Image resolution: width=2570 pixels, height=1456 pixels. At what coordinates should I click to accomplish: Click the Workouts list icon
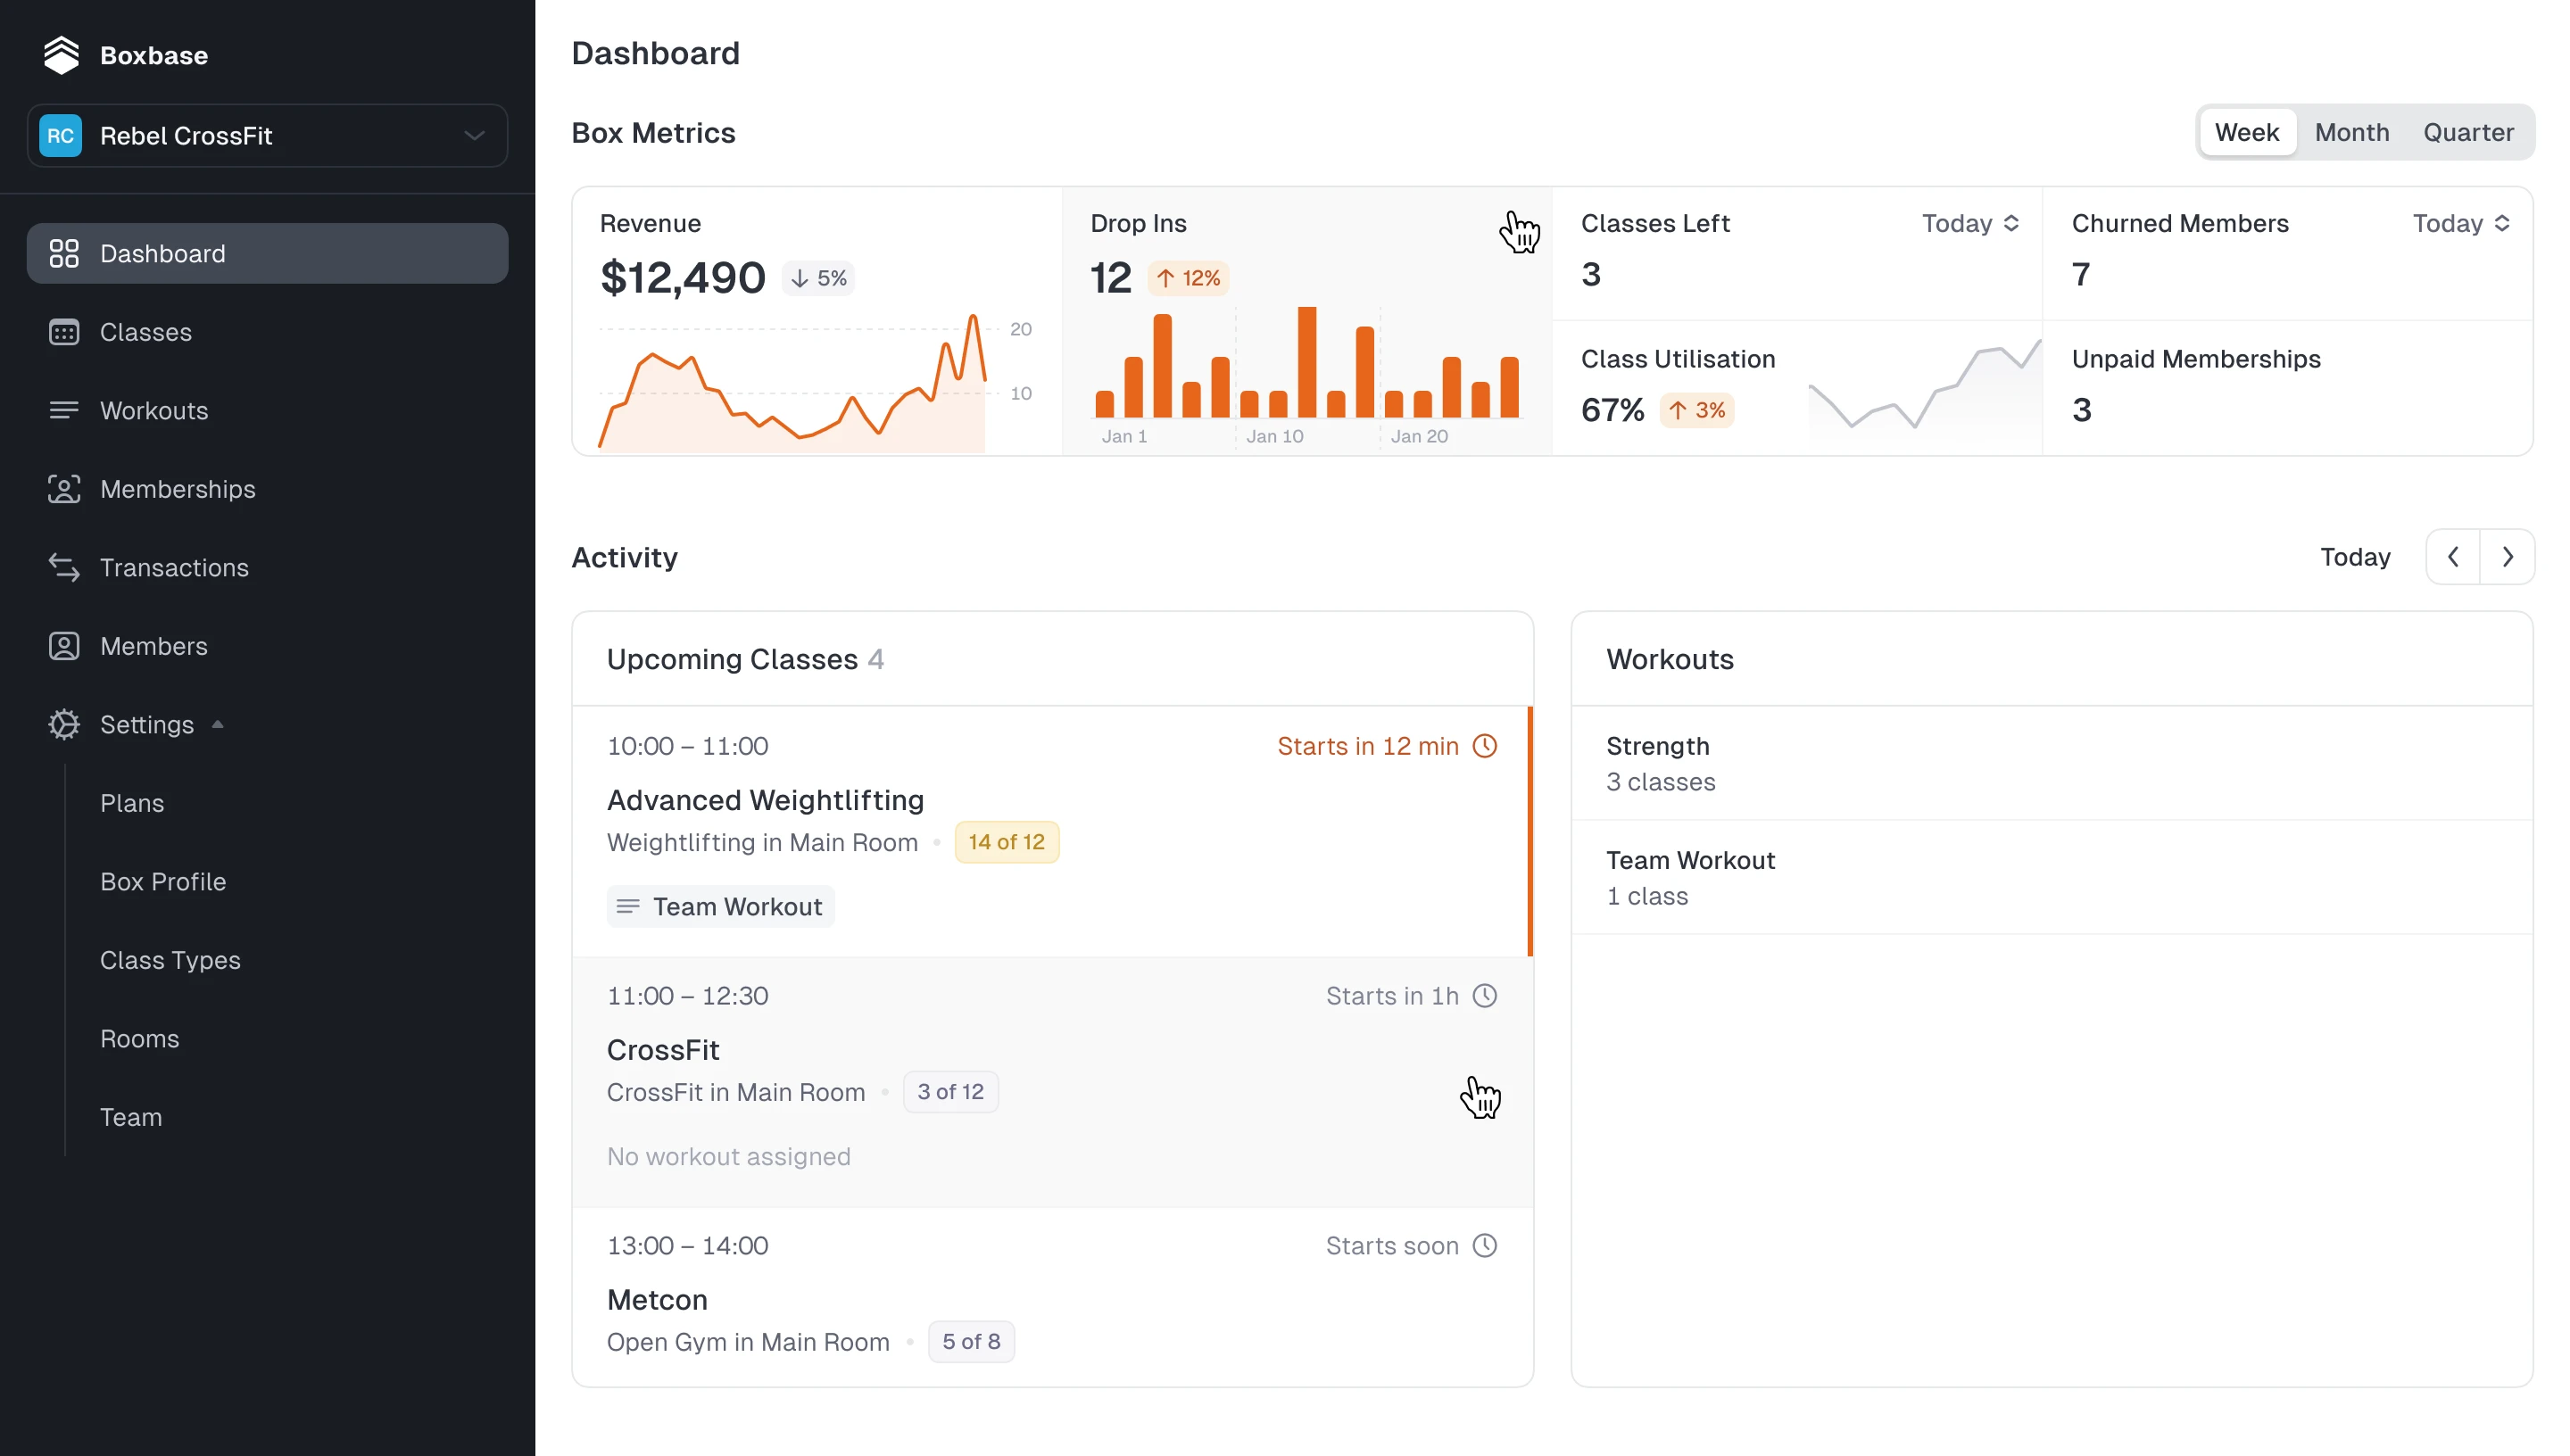64,410
